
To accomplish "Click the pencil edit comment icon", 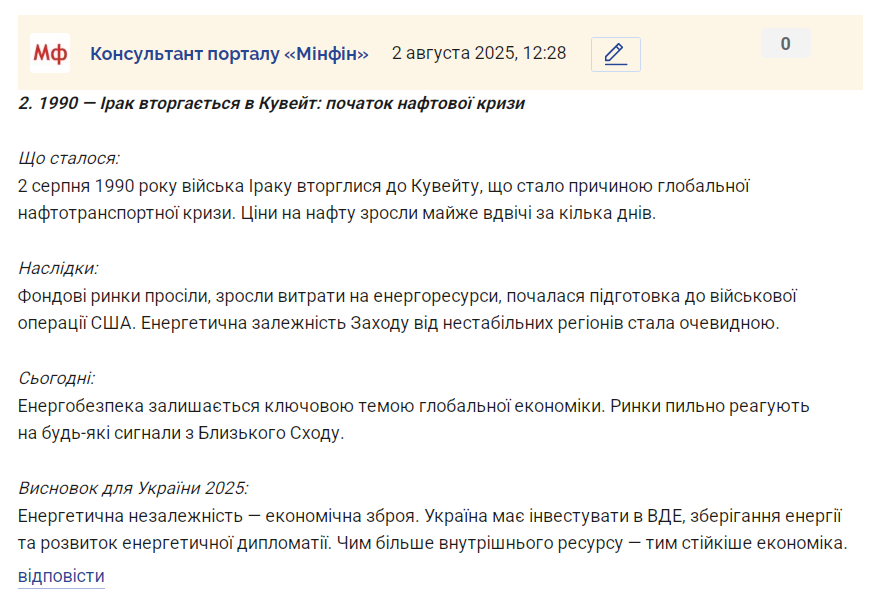I will pyautogui.click(x=615, y=54).
